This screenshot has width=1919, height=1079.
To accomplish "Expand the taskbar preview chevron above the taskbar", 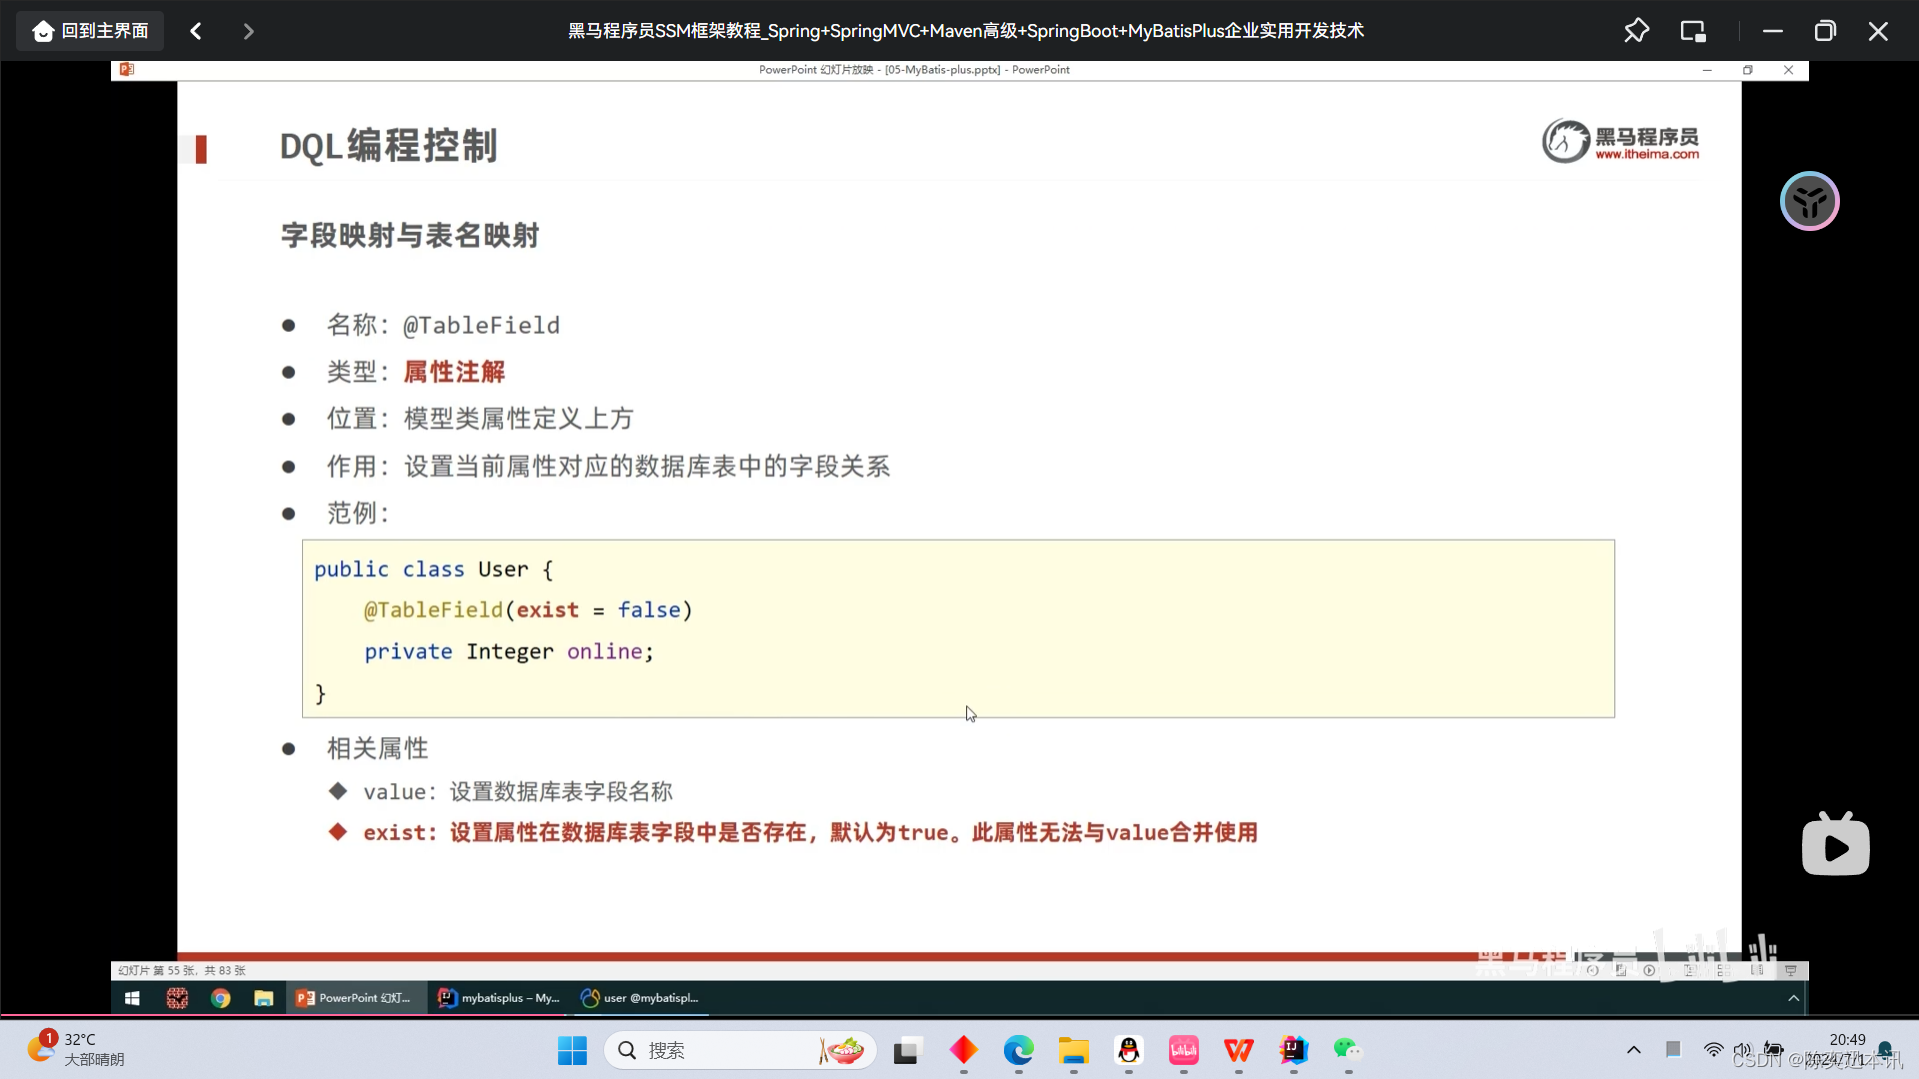I will [1792, 997].
